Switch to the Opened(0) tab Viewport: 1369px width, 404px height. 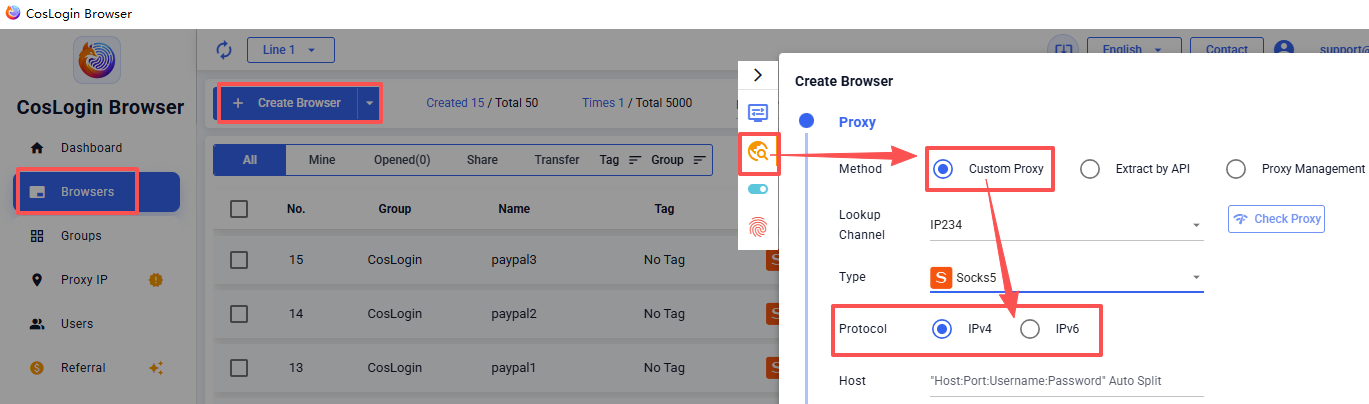tap(402, 160)
